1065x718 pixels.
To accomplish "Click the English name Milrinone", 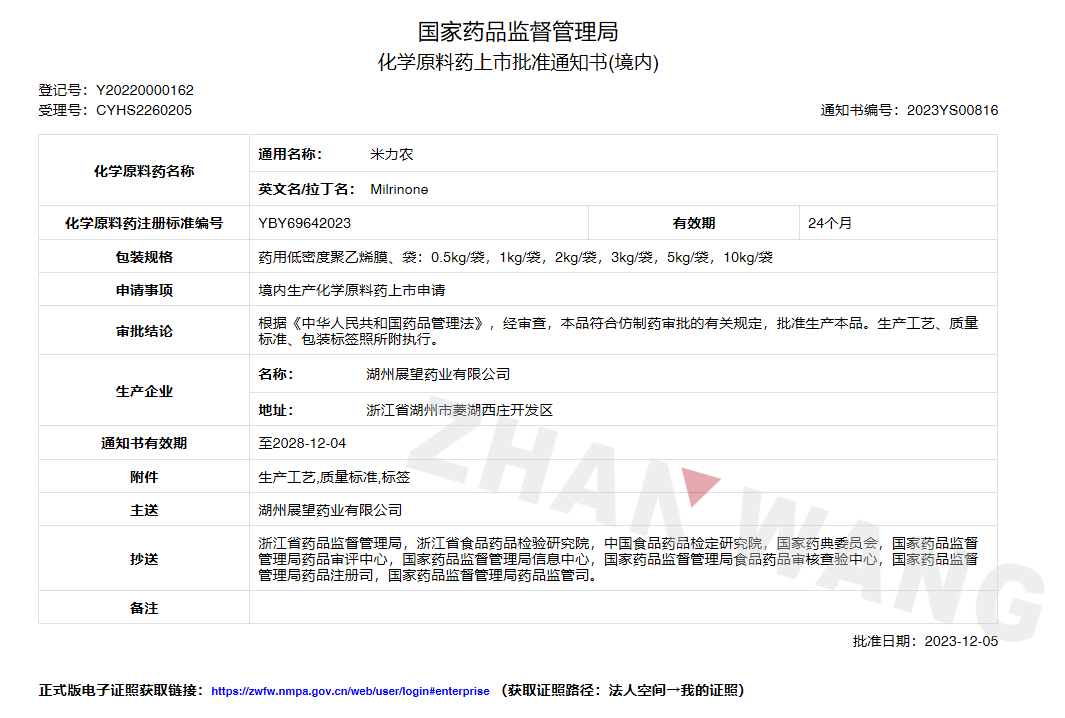I will [x=399, y=189].
